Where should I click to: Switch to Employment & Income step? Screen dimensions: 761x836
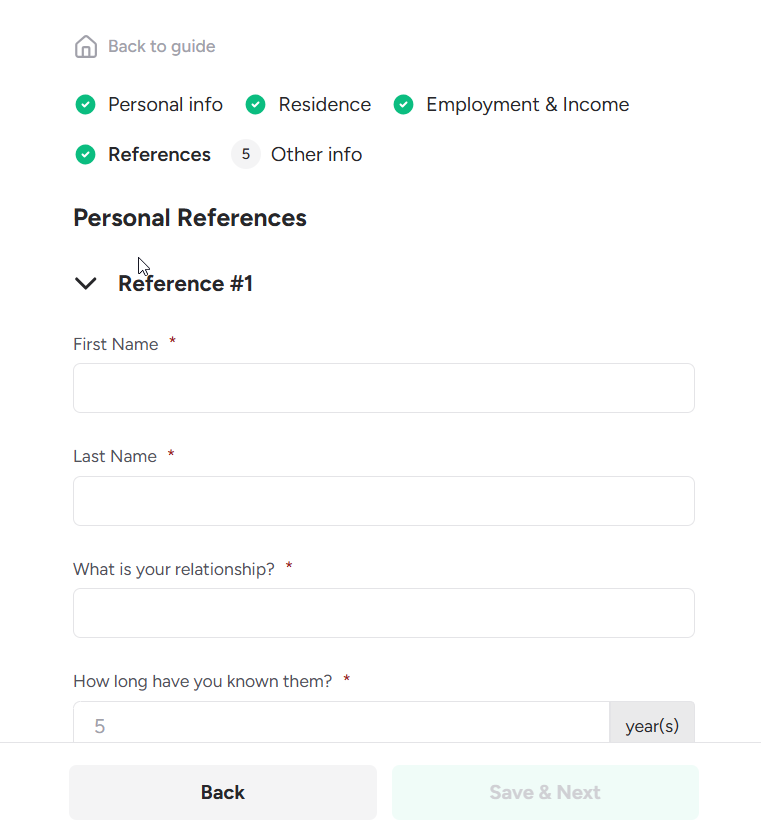pyautogui.click(x=527, y=104)
